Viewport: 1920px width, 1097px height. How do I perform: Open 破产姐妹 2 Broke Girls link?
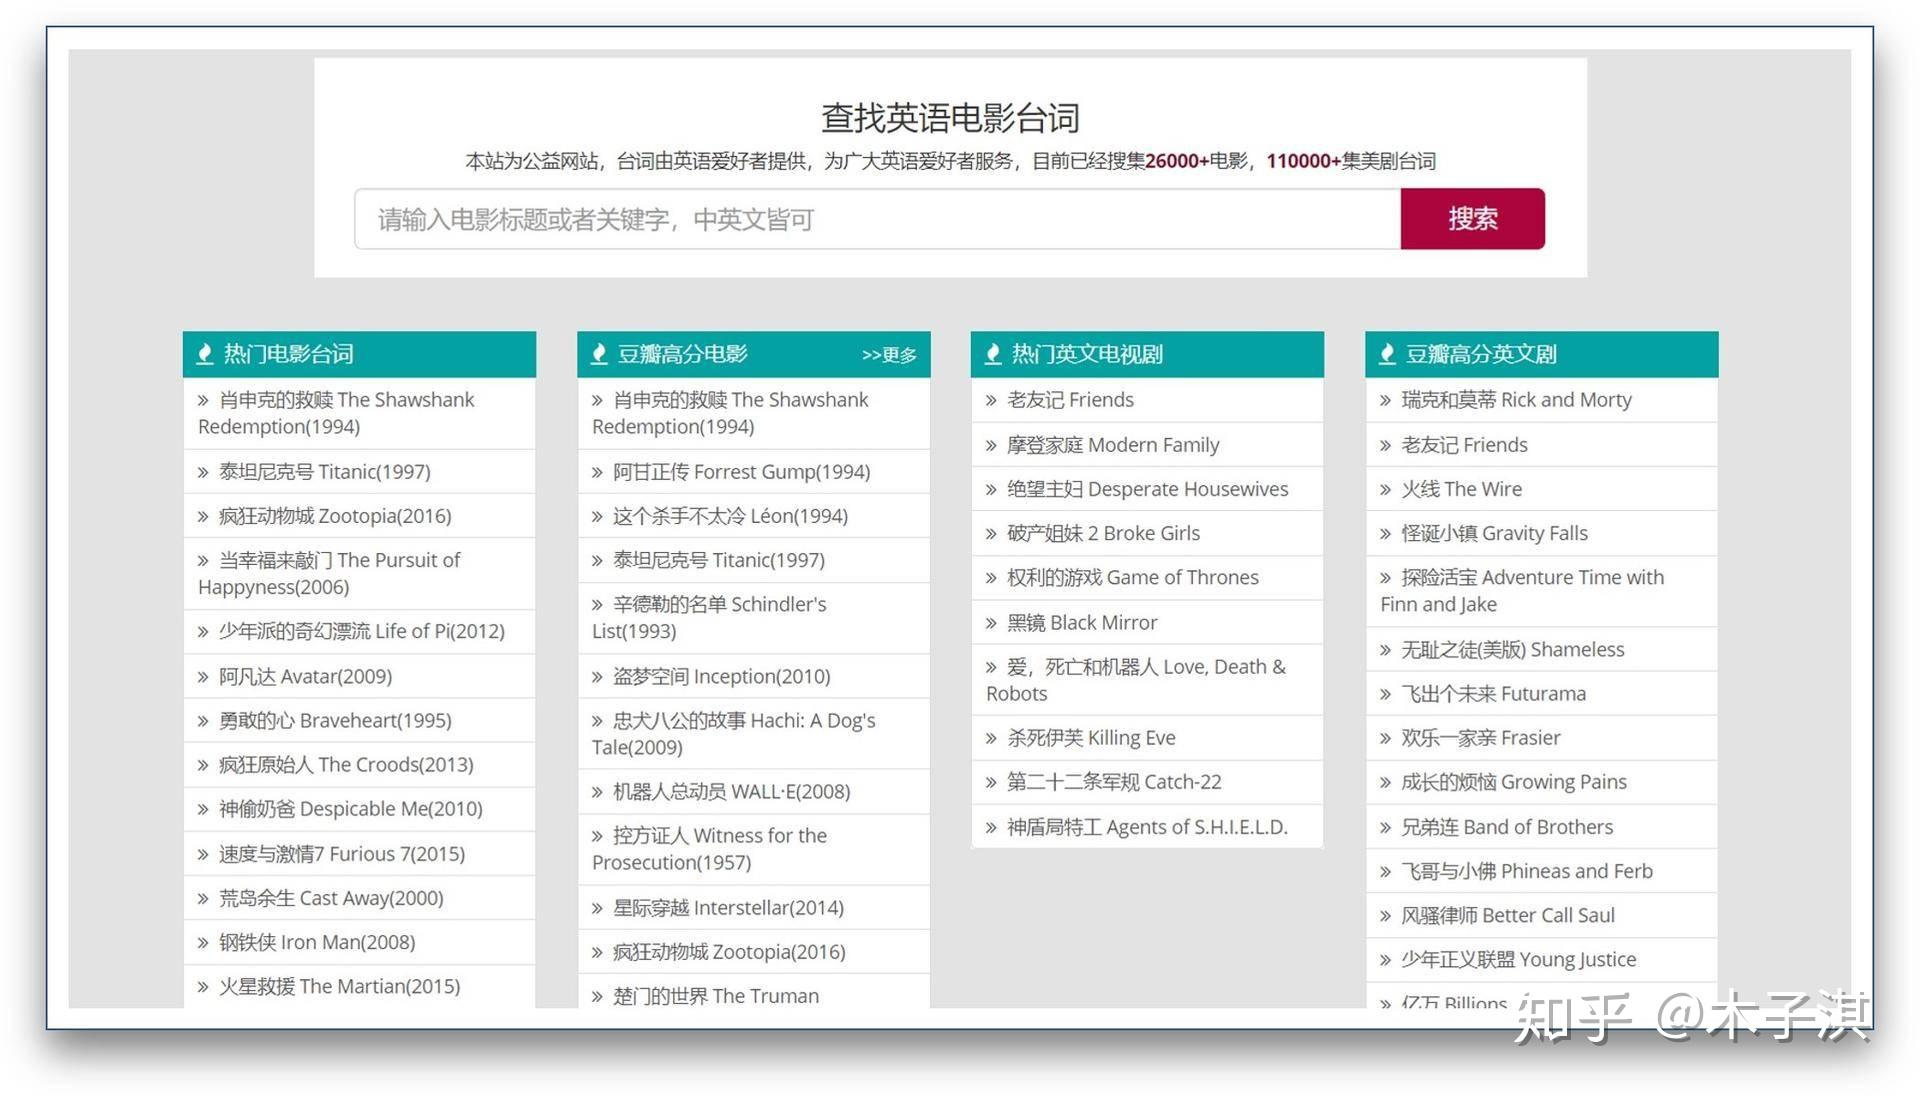point(1104,533)
